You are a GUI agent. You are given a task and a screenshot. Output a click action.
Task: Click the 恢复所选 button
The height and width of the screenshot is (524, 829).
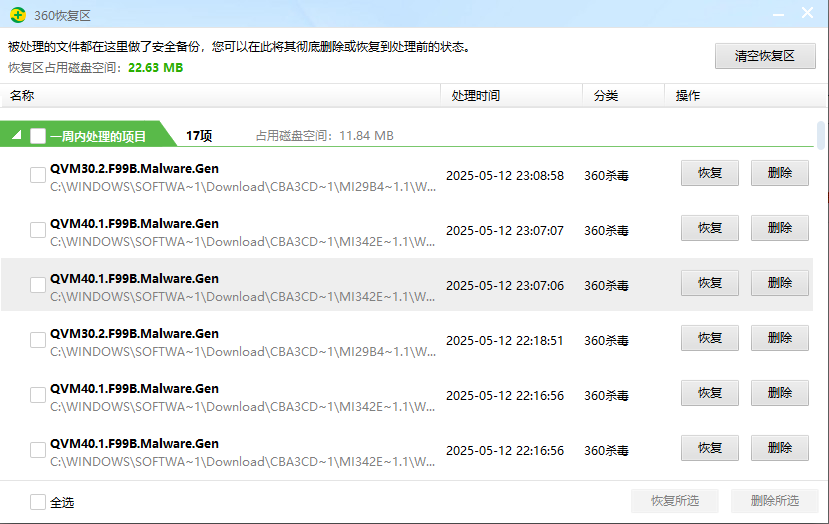pos(675,501)
